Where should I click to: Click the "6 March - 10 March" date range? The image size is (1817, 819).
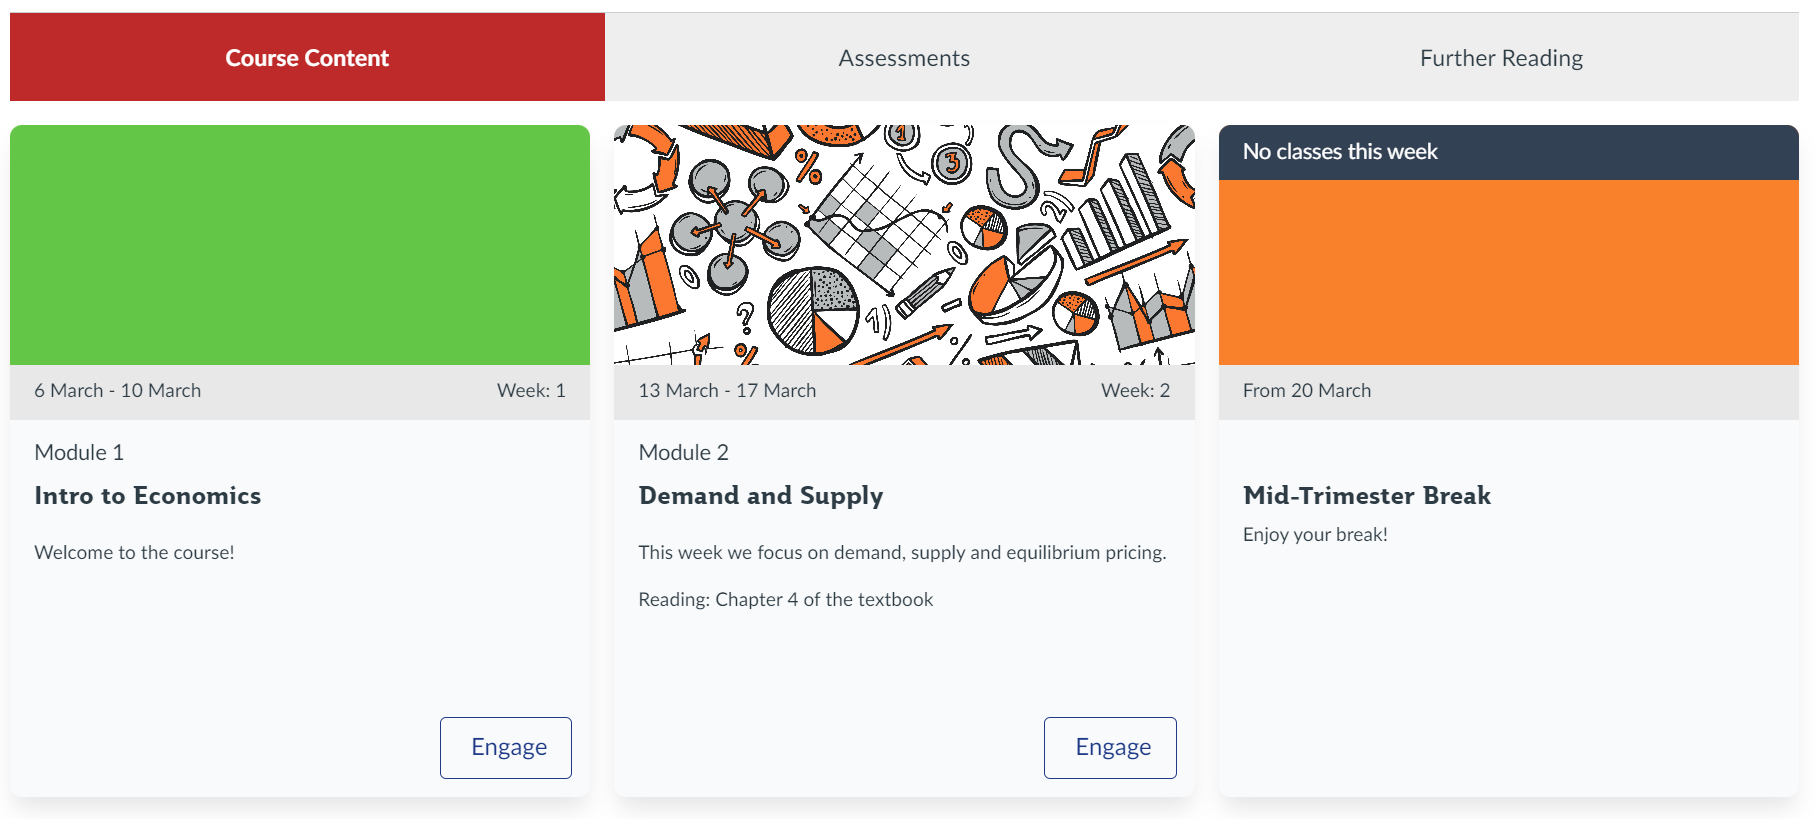(x=118, y=391)
